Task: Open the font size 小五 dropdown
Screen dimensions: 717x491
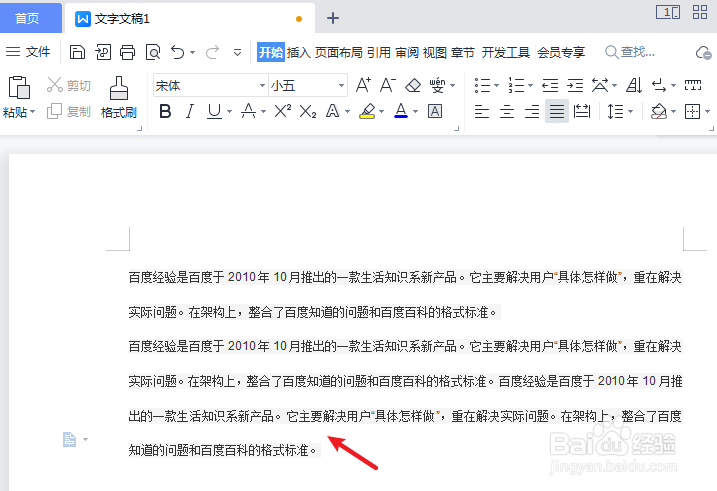Action: (341, 85)
